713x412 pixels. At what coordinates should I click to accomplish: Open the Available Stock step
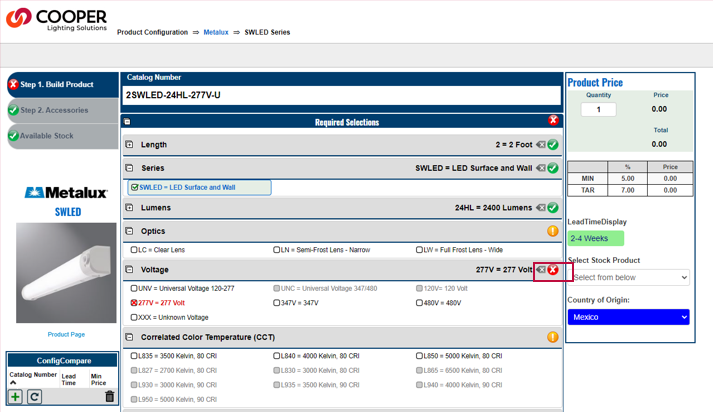[63, 136]
